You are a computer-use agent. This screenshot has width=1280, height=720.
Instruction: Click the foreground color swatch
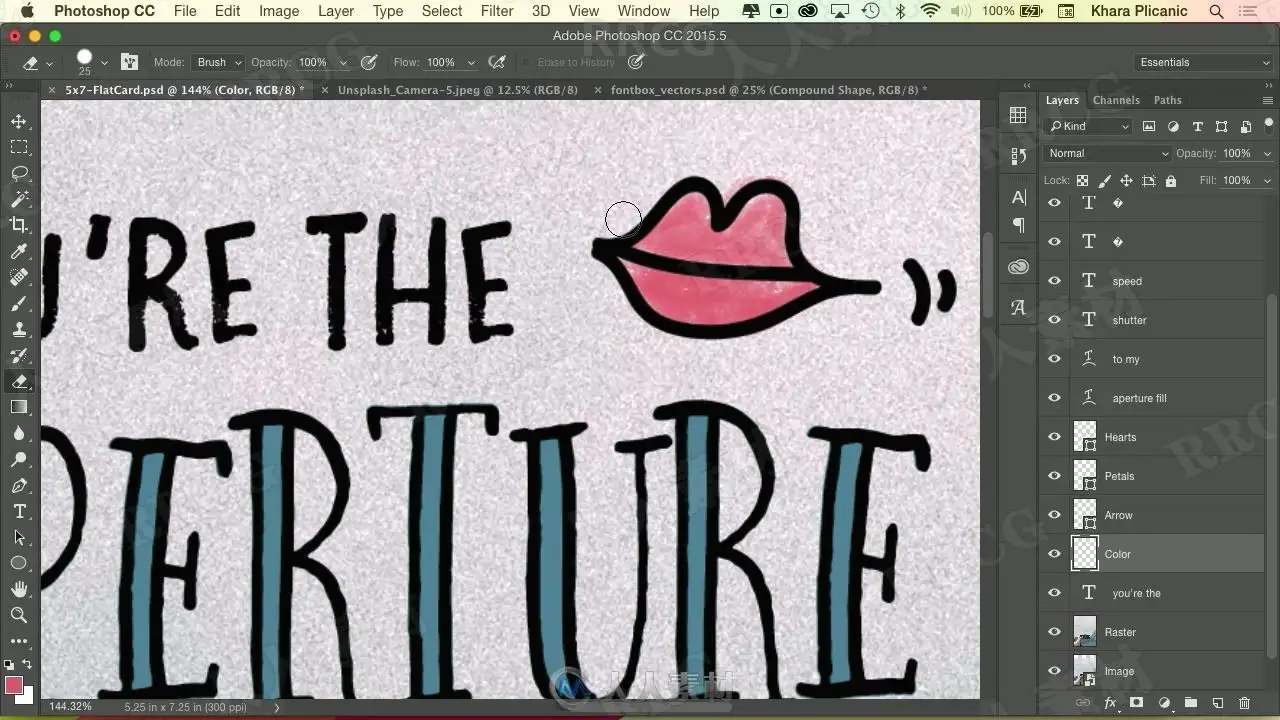click(14, 685)
